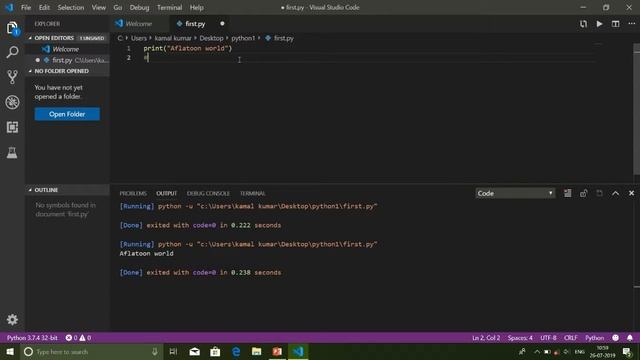Open the log output file icon

click(x=599, y=193)
